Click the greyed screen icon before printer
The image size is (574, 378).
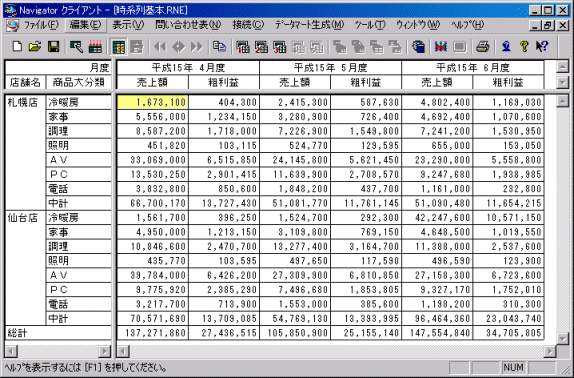459,47
